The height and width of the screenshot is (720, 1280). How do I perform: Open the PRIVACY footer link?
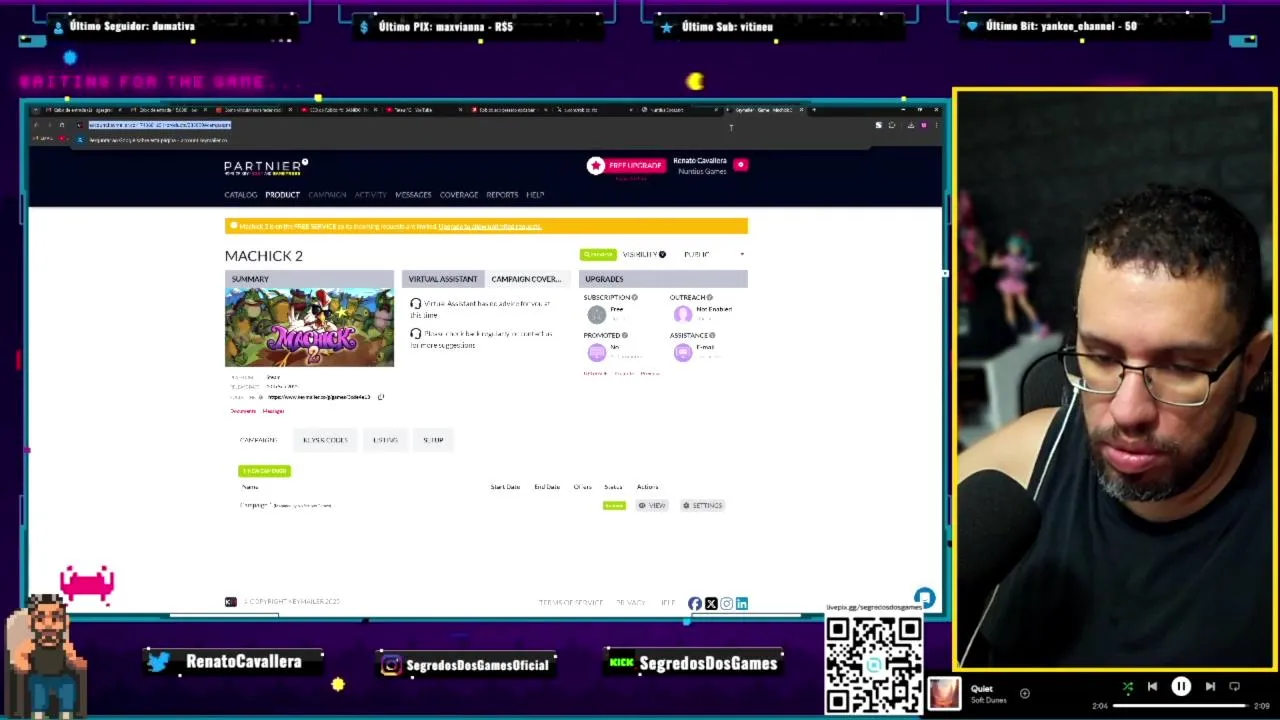coord(630,603)
